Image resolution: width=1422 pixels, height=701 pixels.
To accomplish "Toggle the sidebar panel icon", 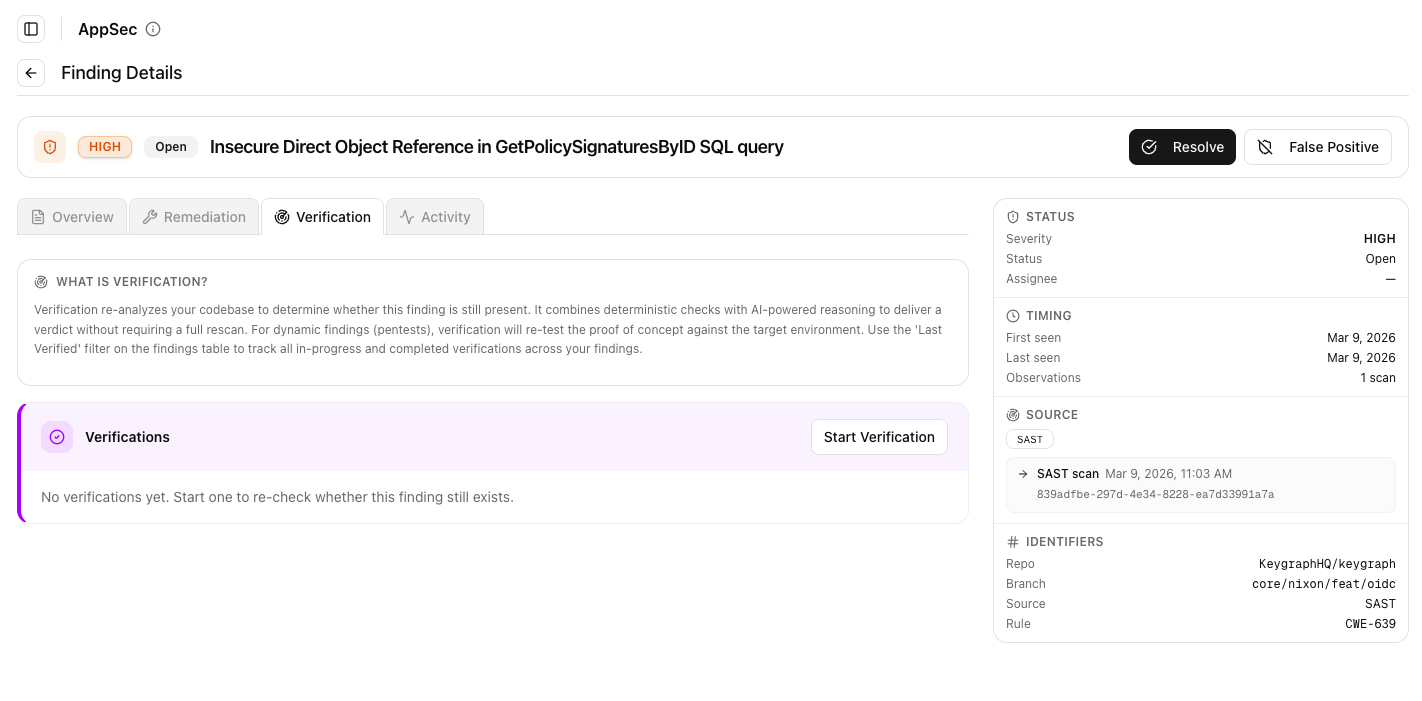I will (x=31, y=29).
